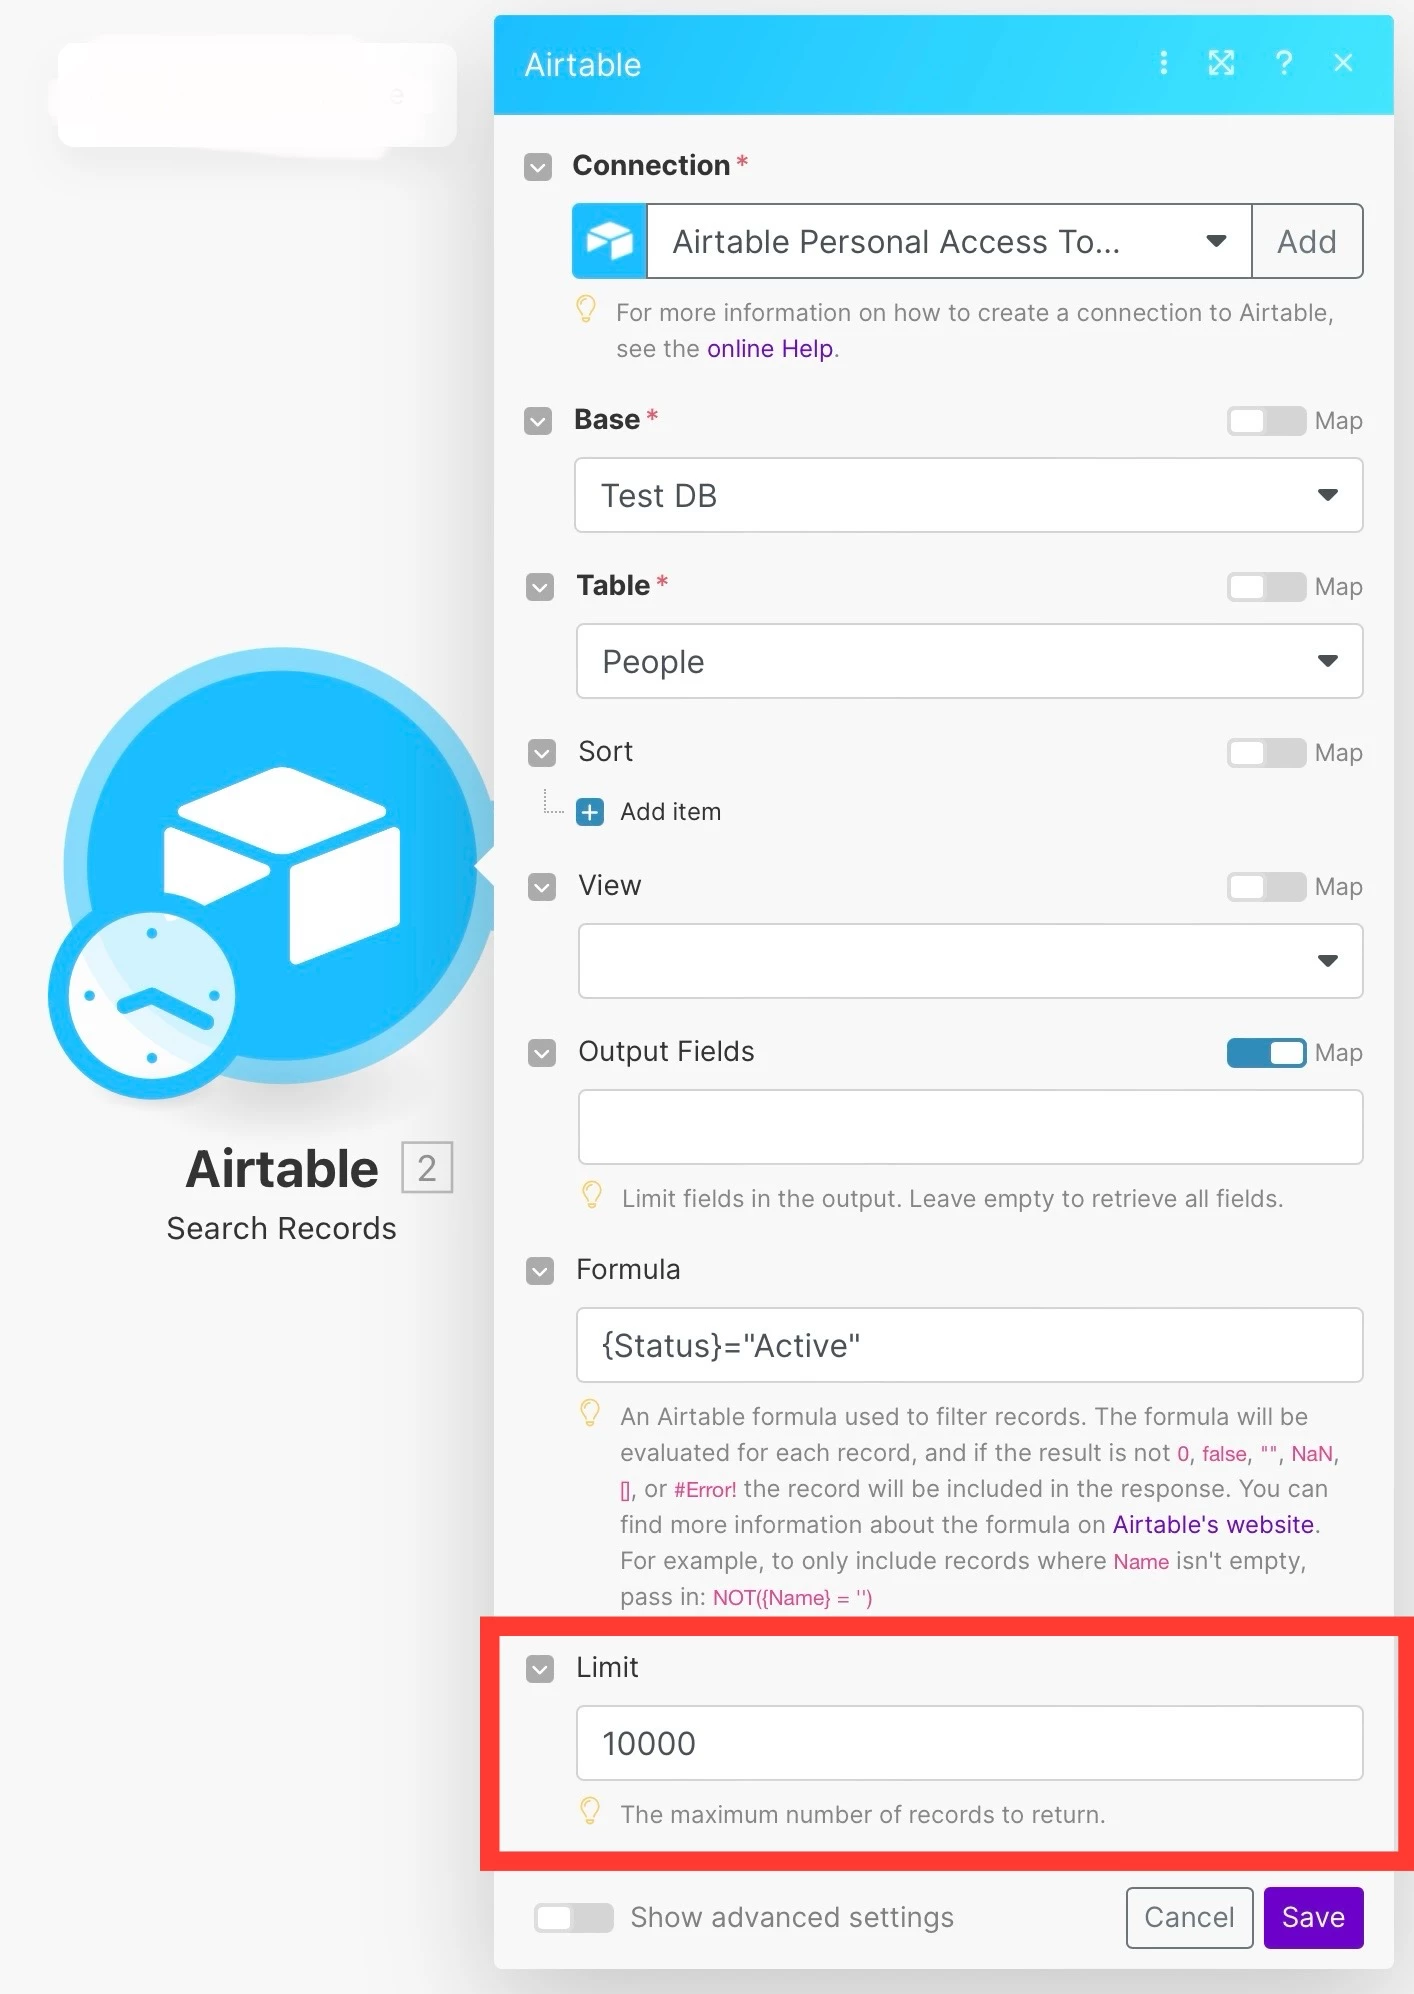Collapse the Base section chevron
This screenshot has width=1414, height=1994.
pos(538,421)
